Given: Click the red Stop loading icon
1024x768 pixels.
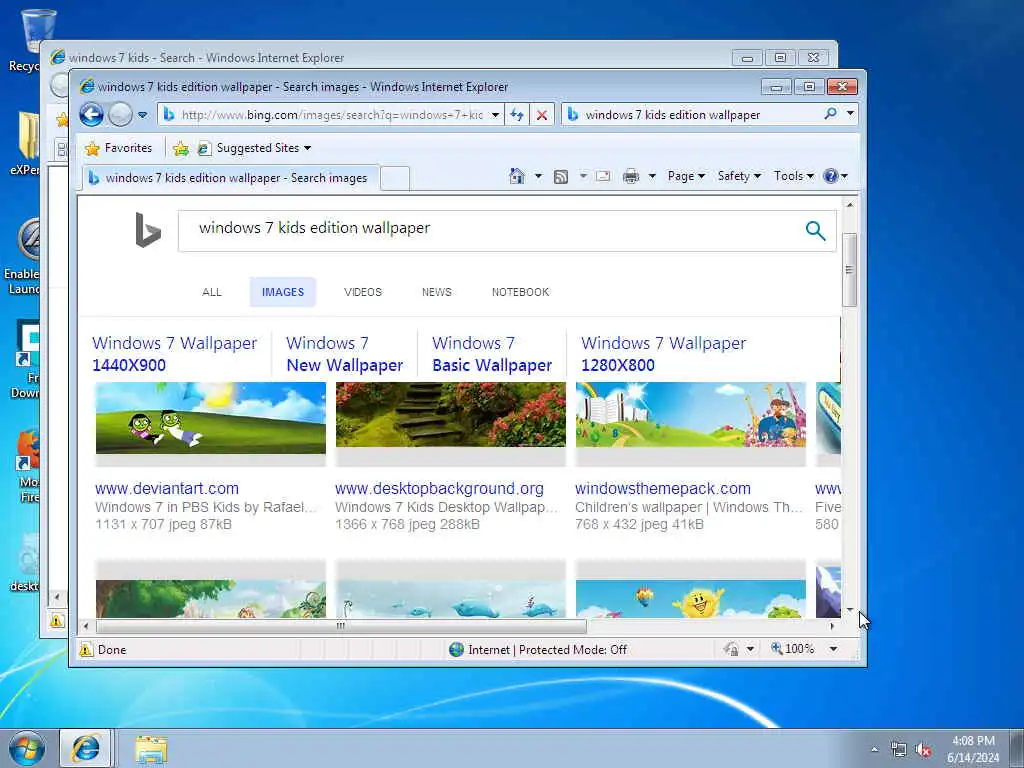Looking at the screenshot, I should point(541,115).
